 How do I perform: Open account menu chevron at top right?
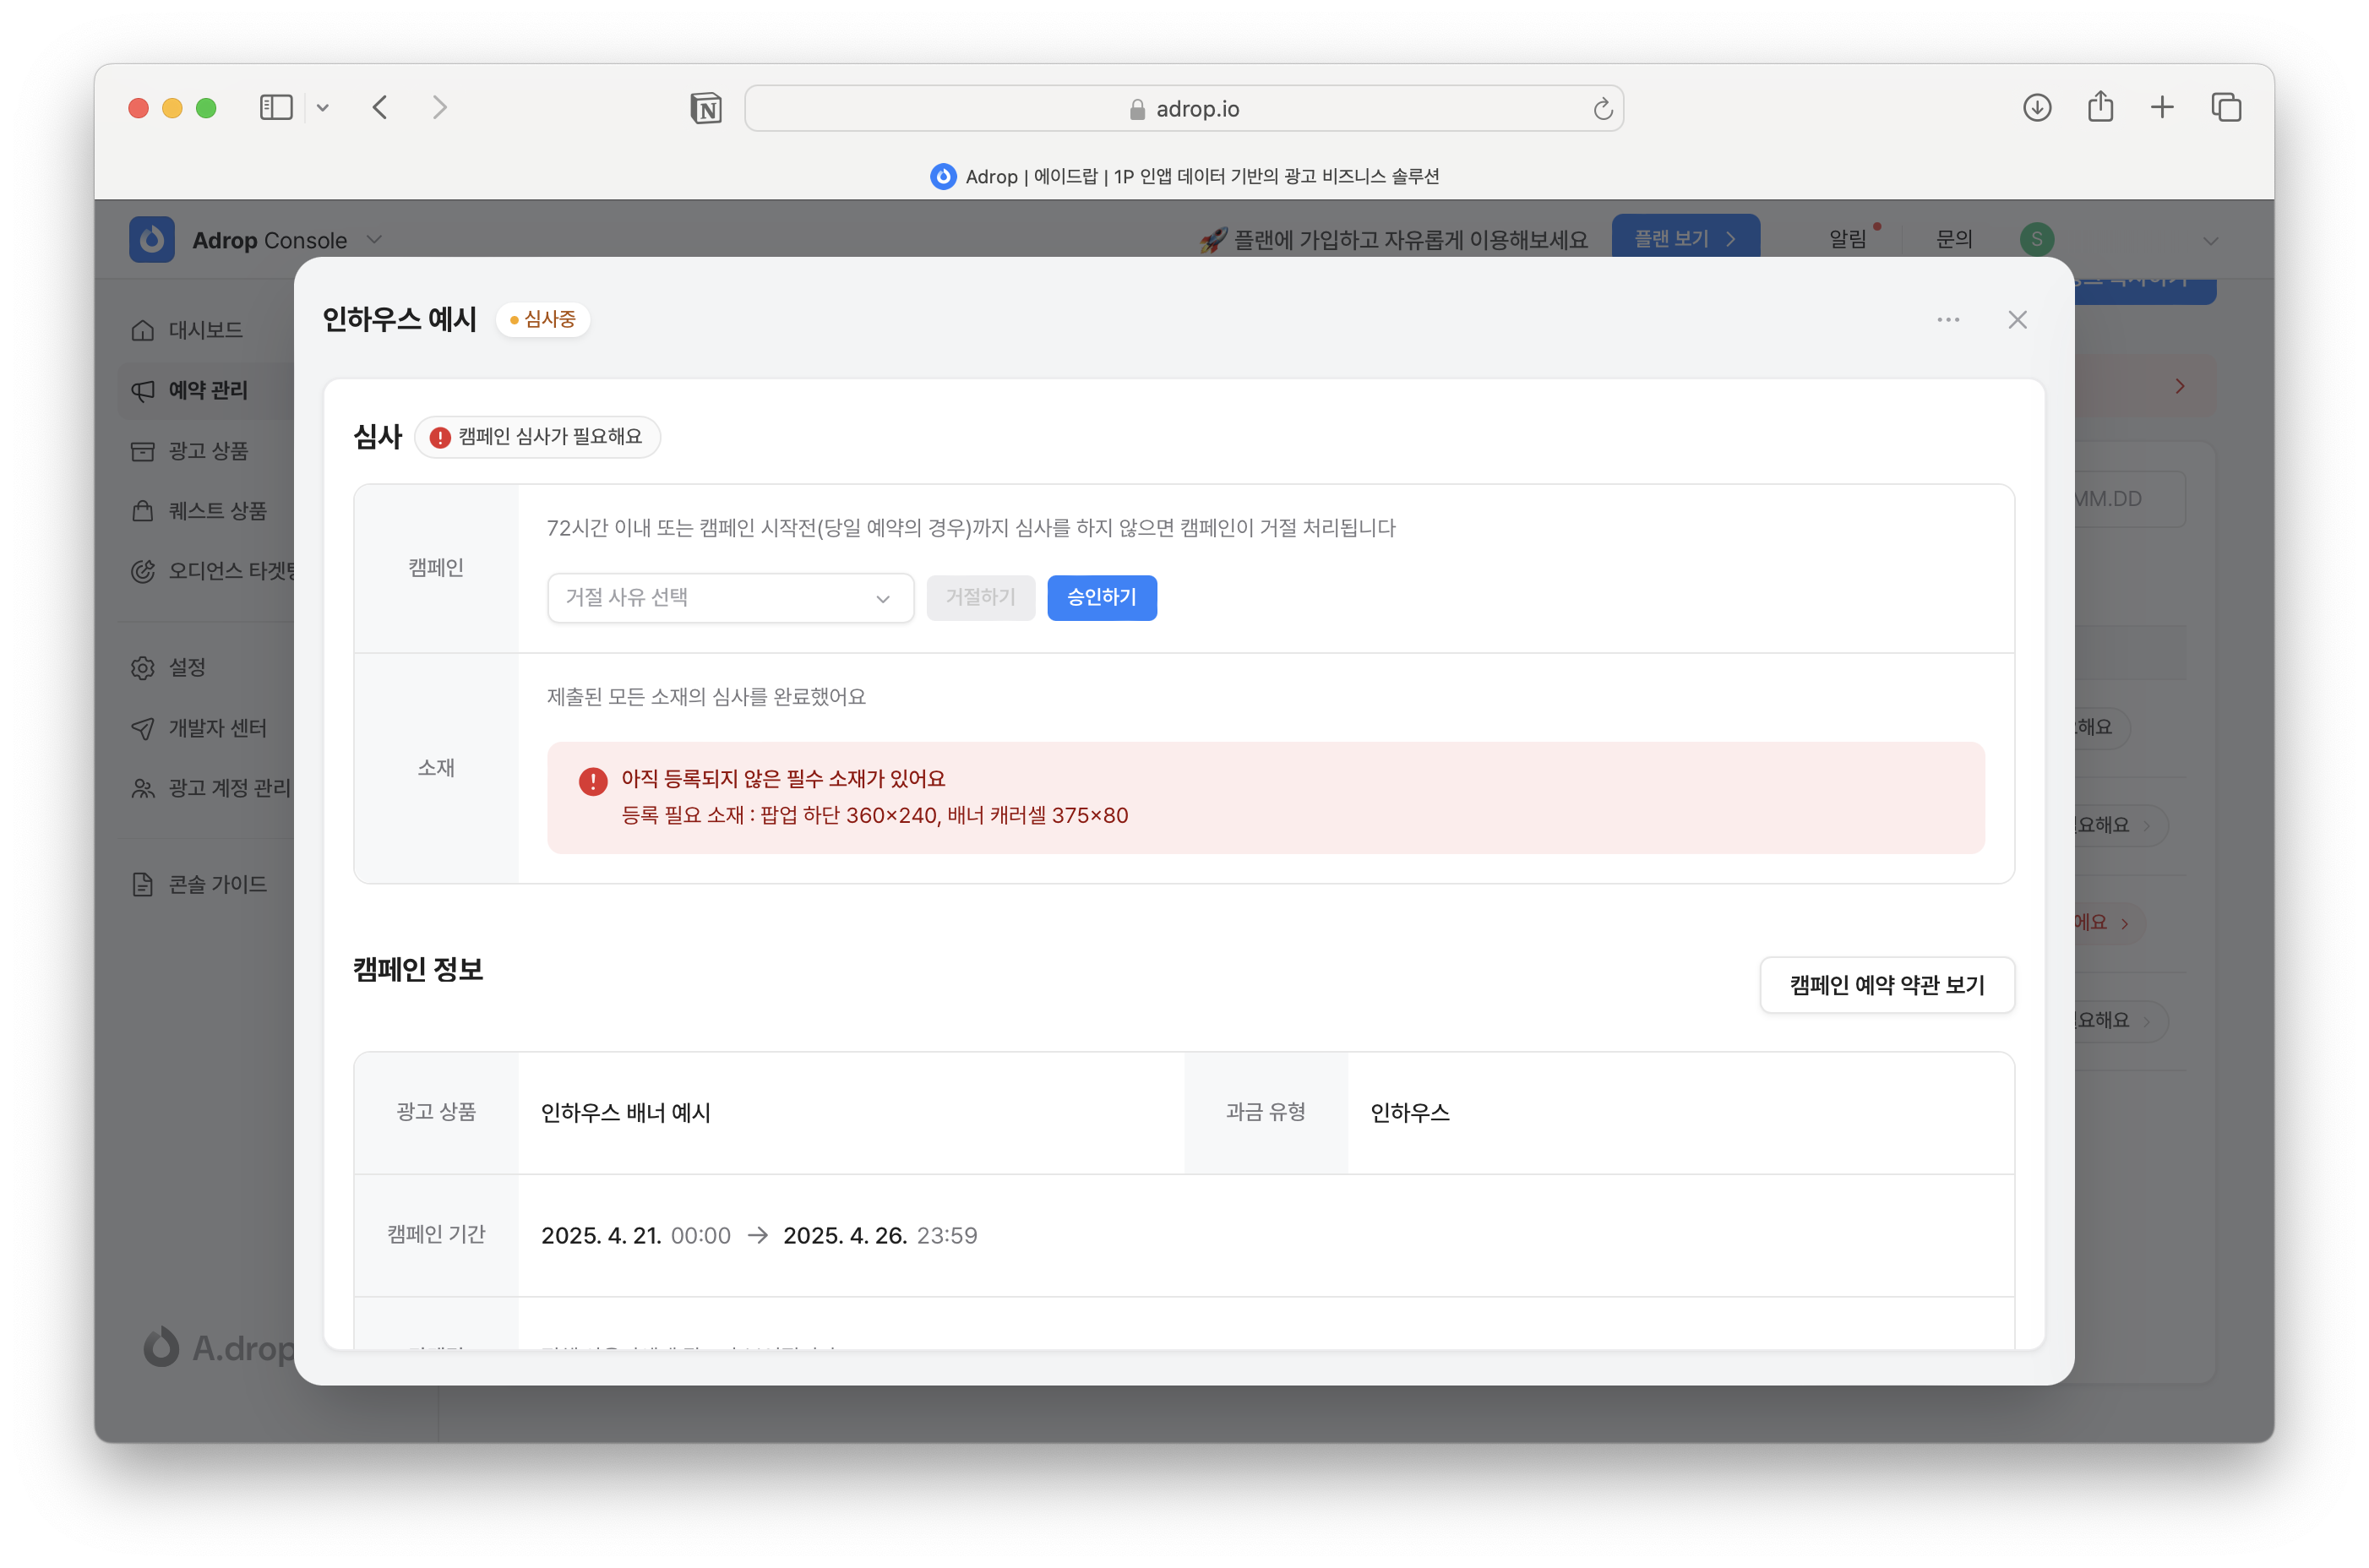coord(2210,241)
